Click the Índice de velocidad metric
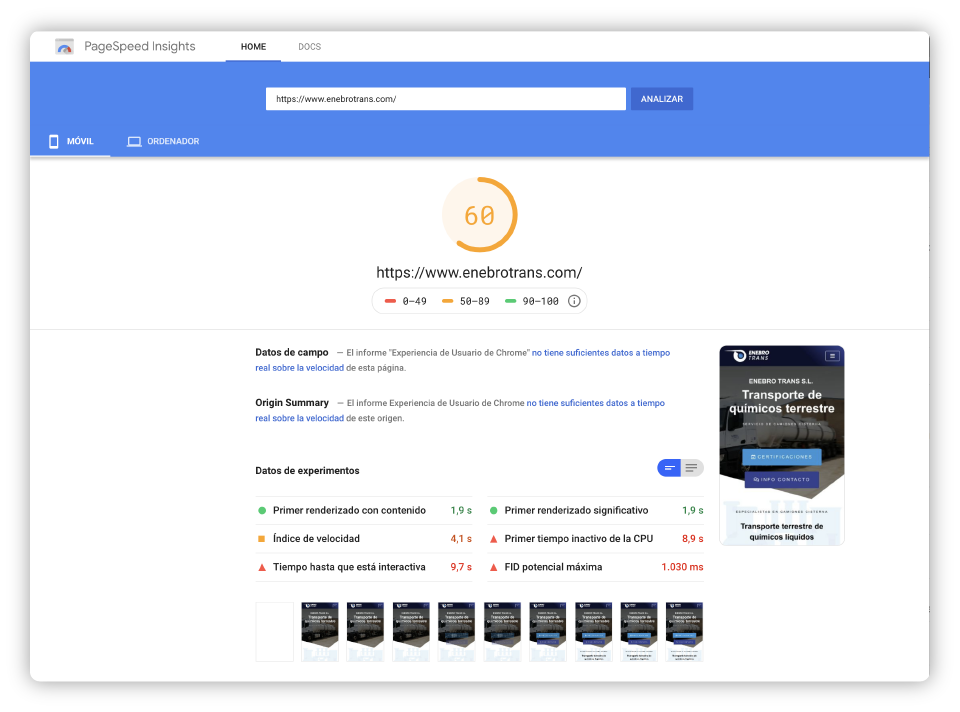The height and width of the screenshot is (712, 960). (x=364, y=539)
